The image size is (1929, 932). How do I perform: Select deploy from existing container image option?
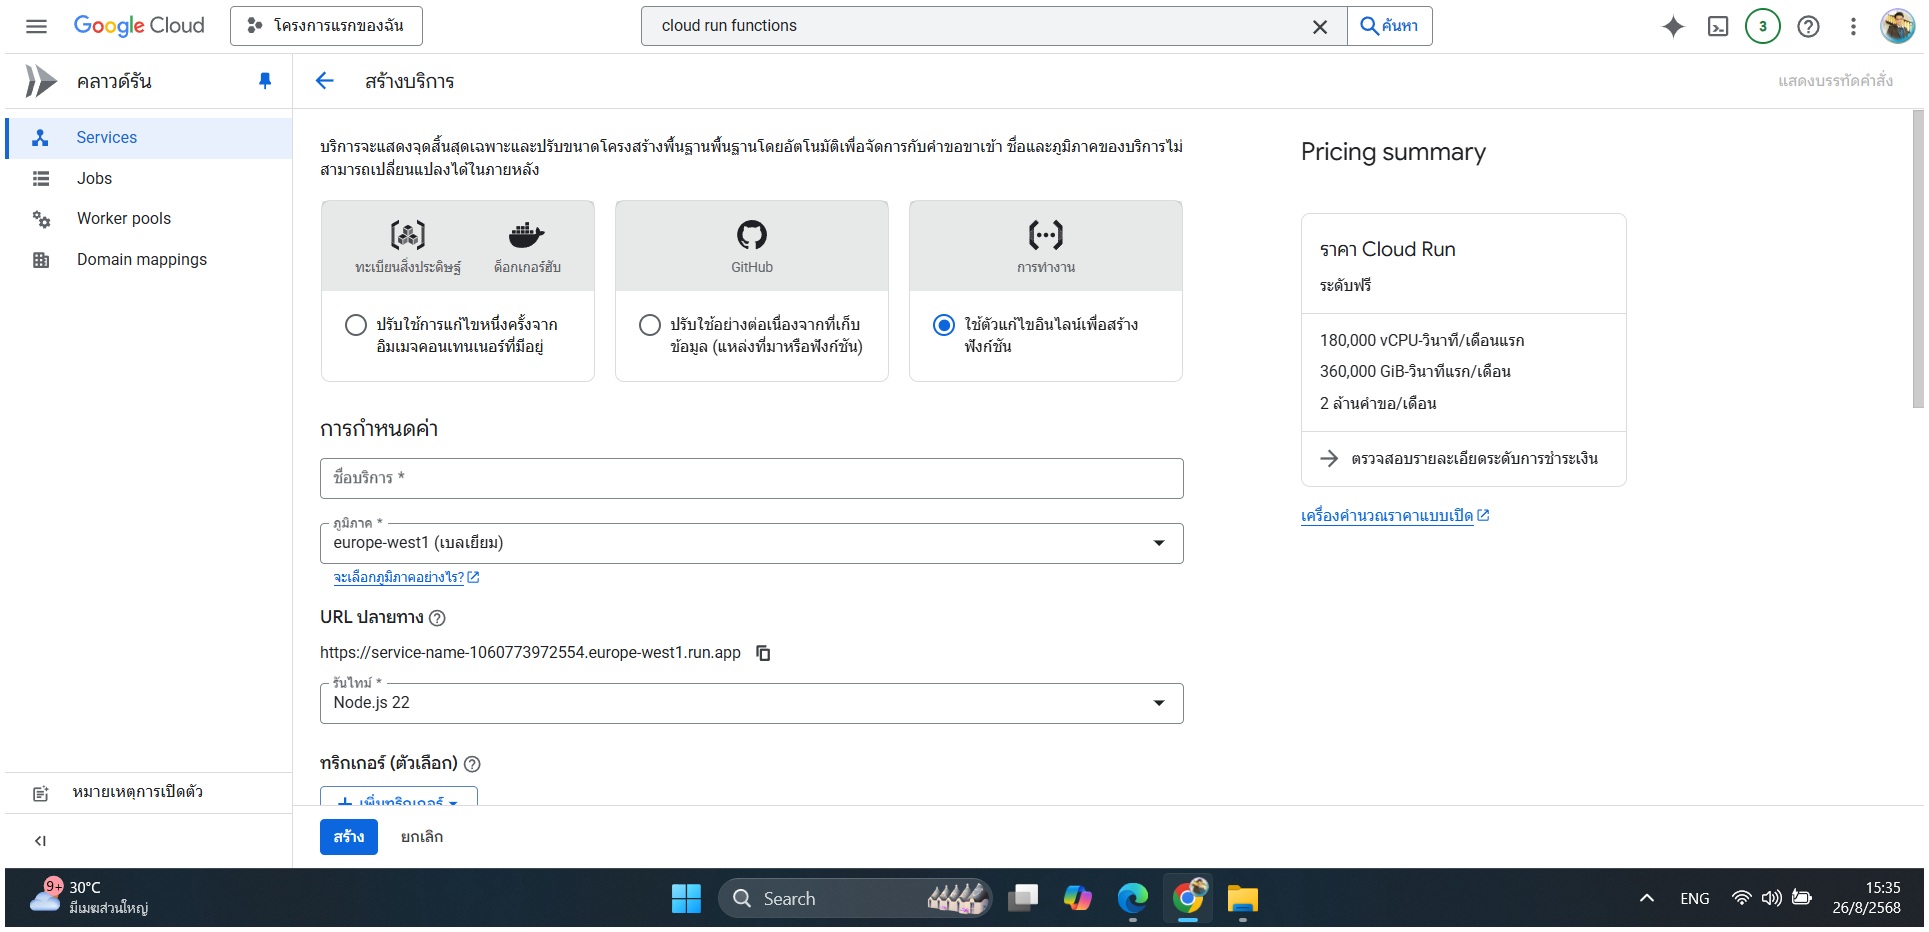356,325
